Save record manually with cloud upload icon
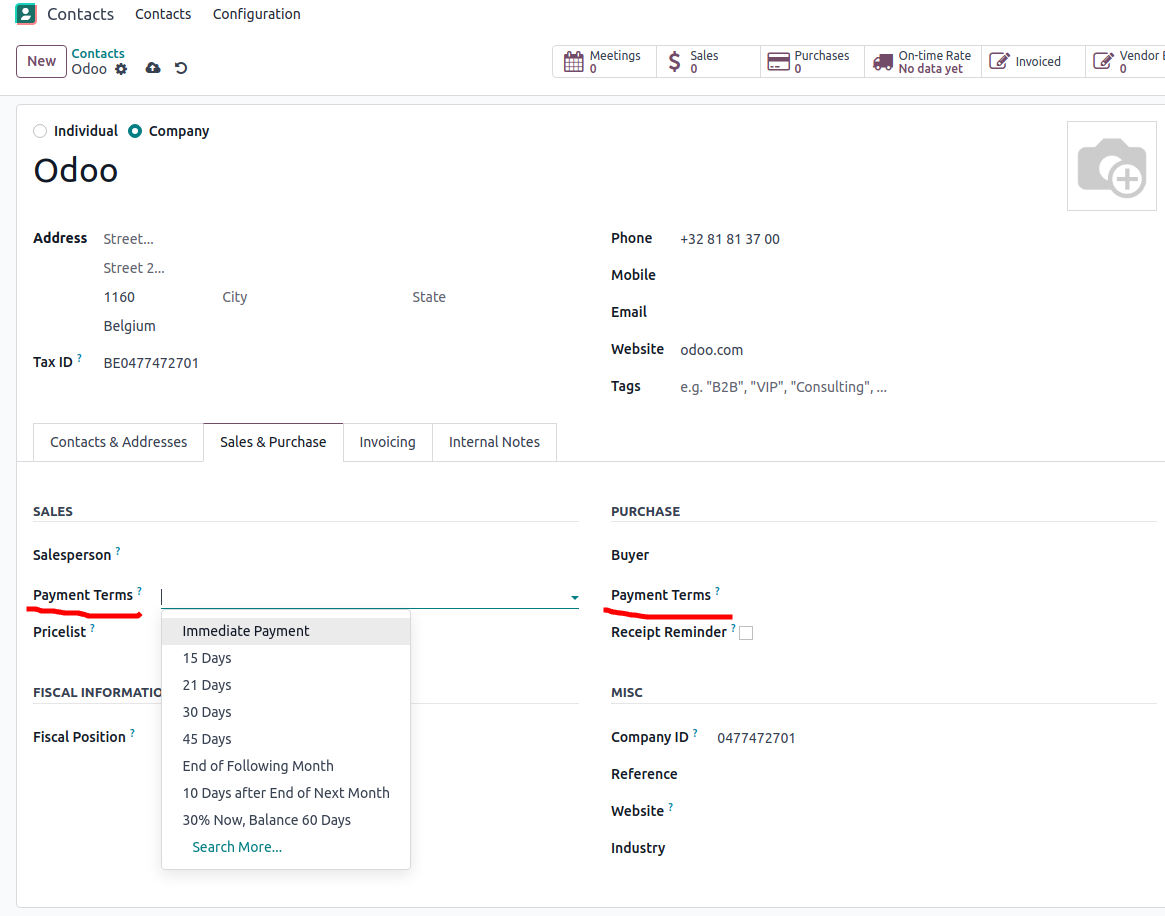 (x=153, y=68)
